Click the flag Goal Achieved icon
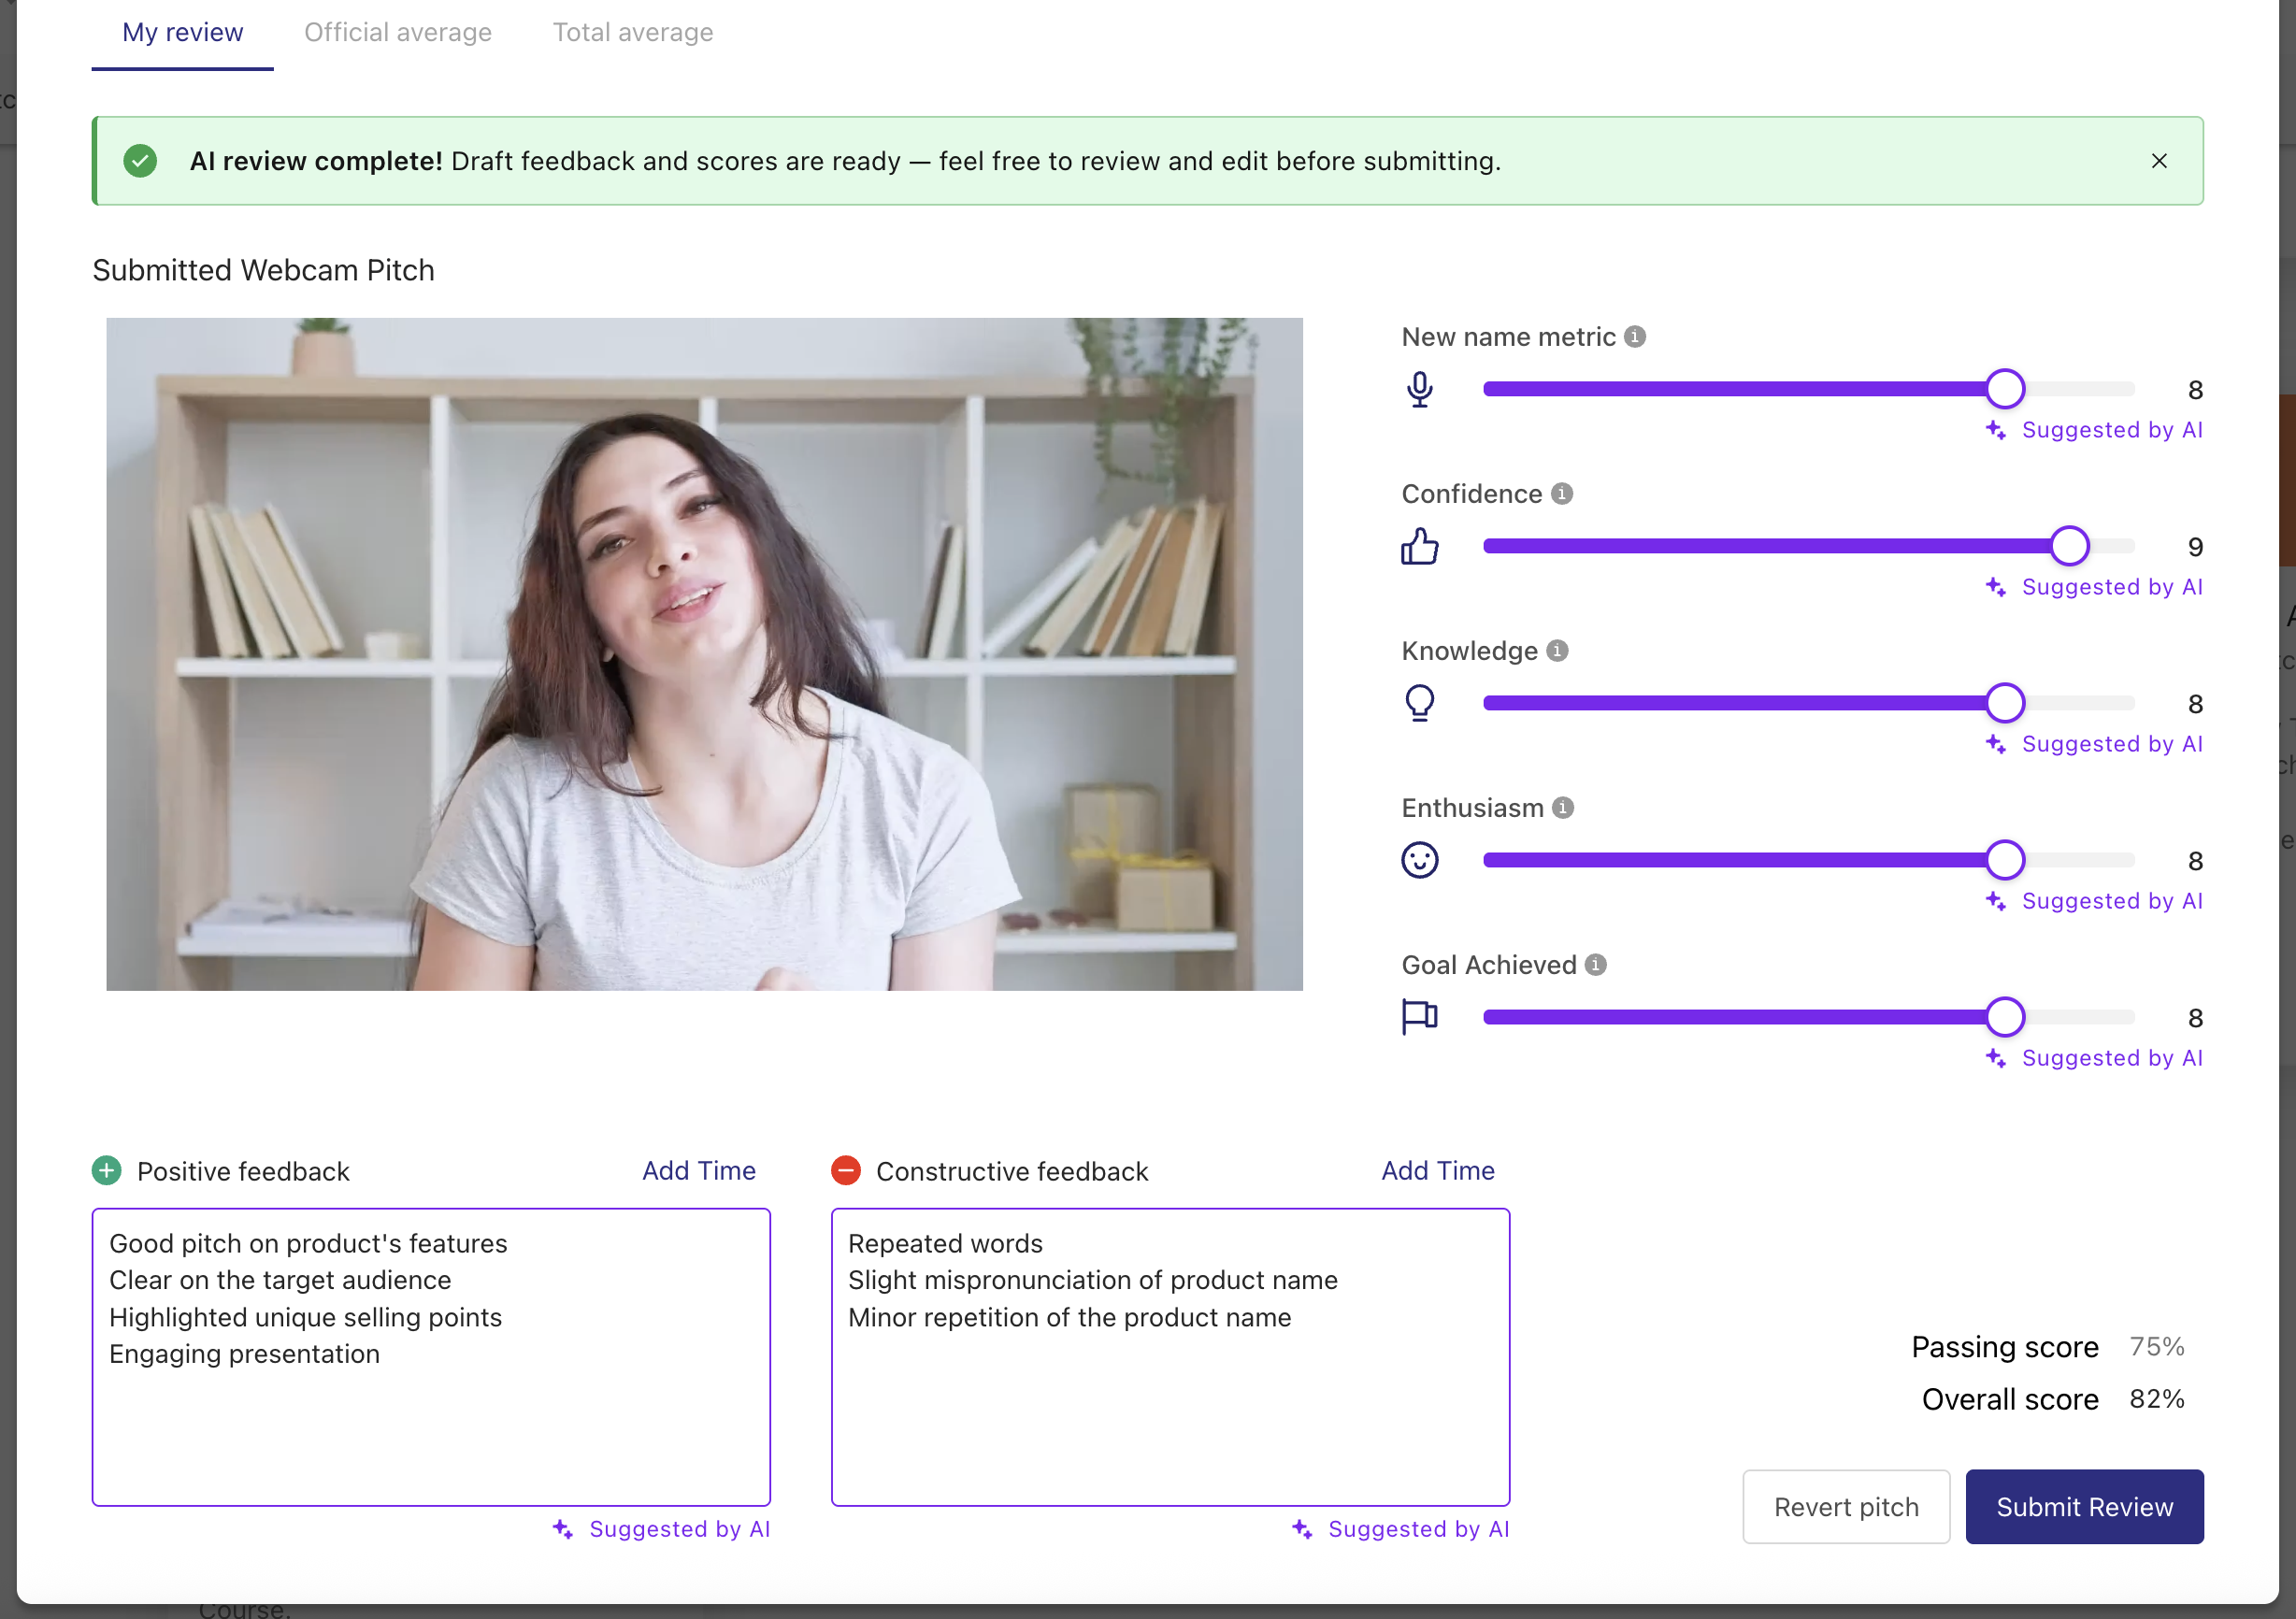 pos(1419,1017)
